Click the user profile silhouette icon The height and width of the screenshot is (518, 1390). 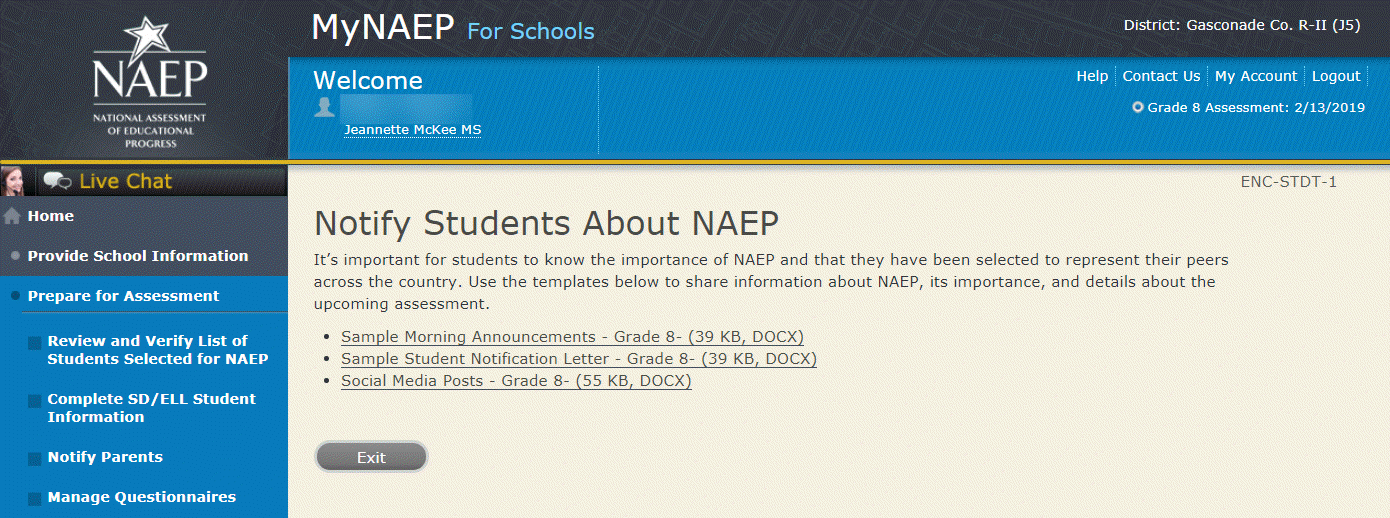click(x=324, y=106)
